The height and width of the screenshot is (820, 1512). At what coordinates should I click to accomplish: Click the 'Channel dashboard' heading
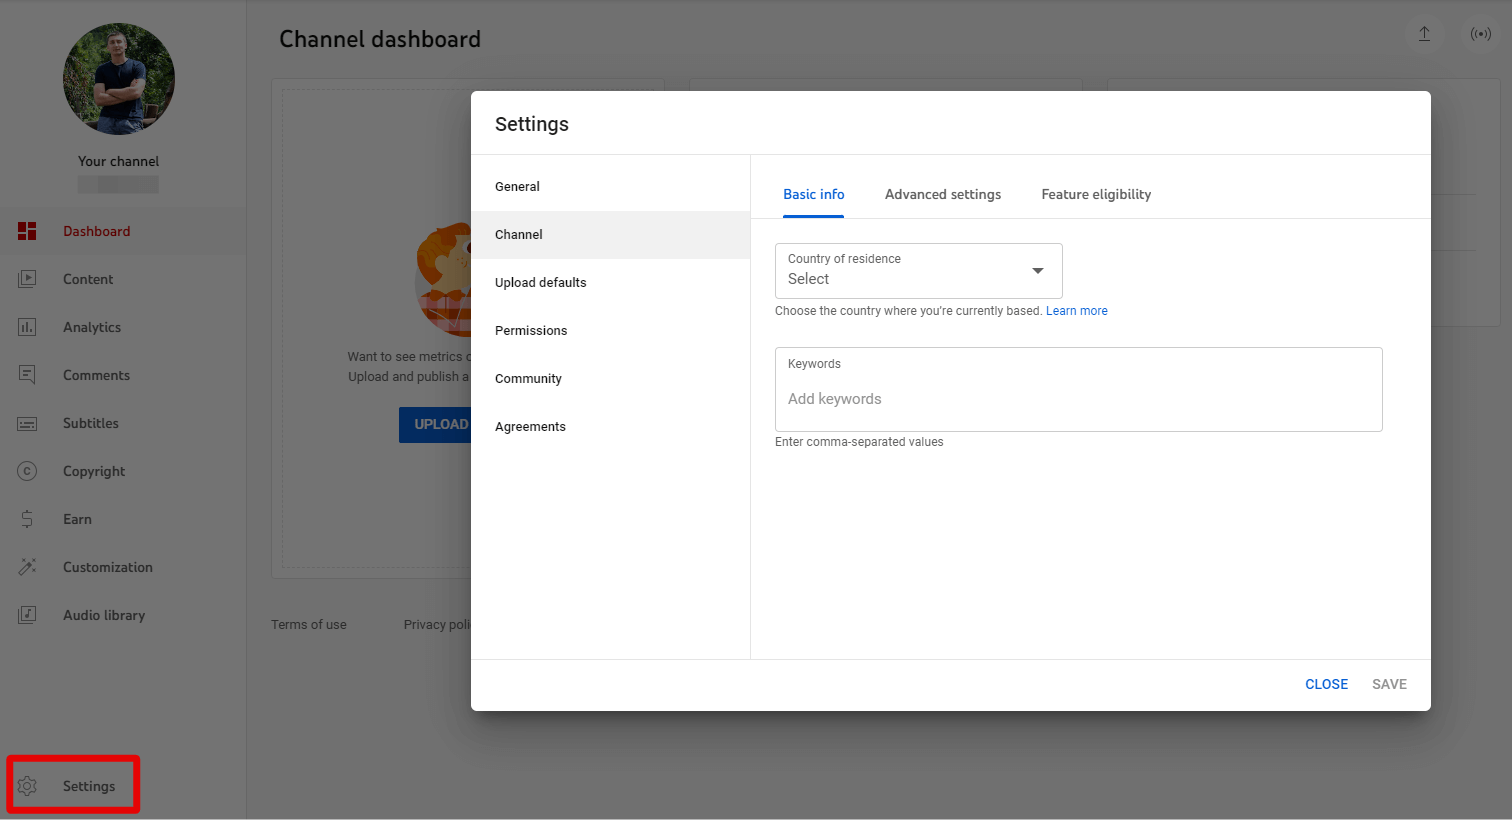(380, 39)
